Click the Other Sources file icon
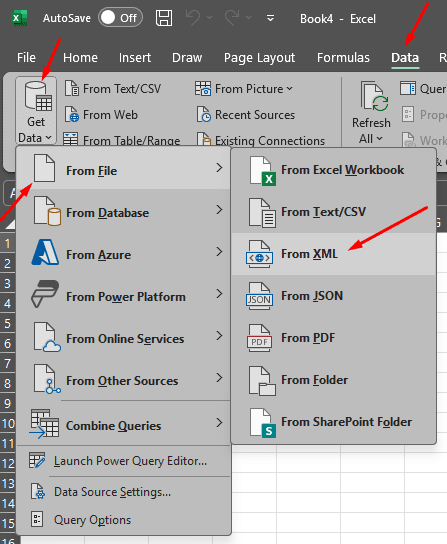The height and width of the screenshot is (544, 447). tap(47, 379)
